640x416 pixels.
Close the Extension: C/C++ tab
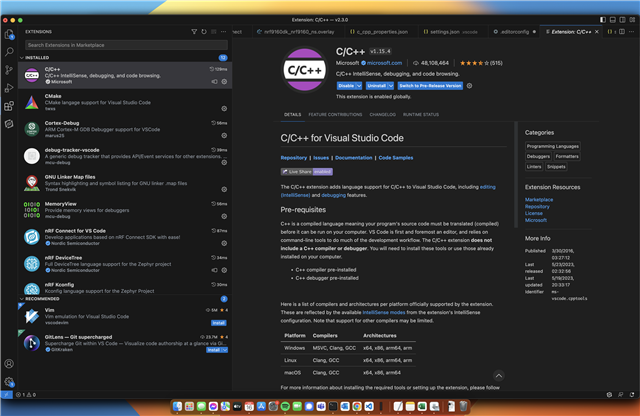pyautogui.click(x=597, y=32)
